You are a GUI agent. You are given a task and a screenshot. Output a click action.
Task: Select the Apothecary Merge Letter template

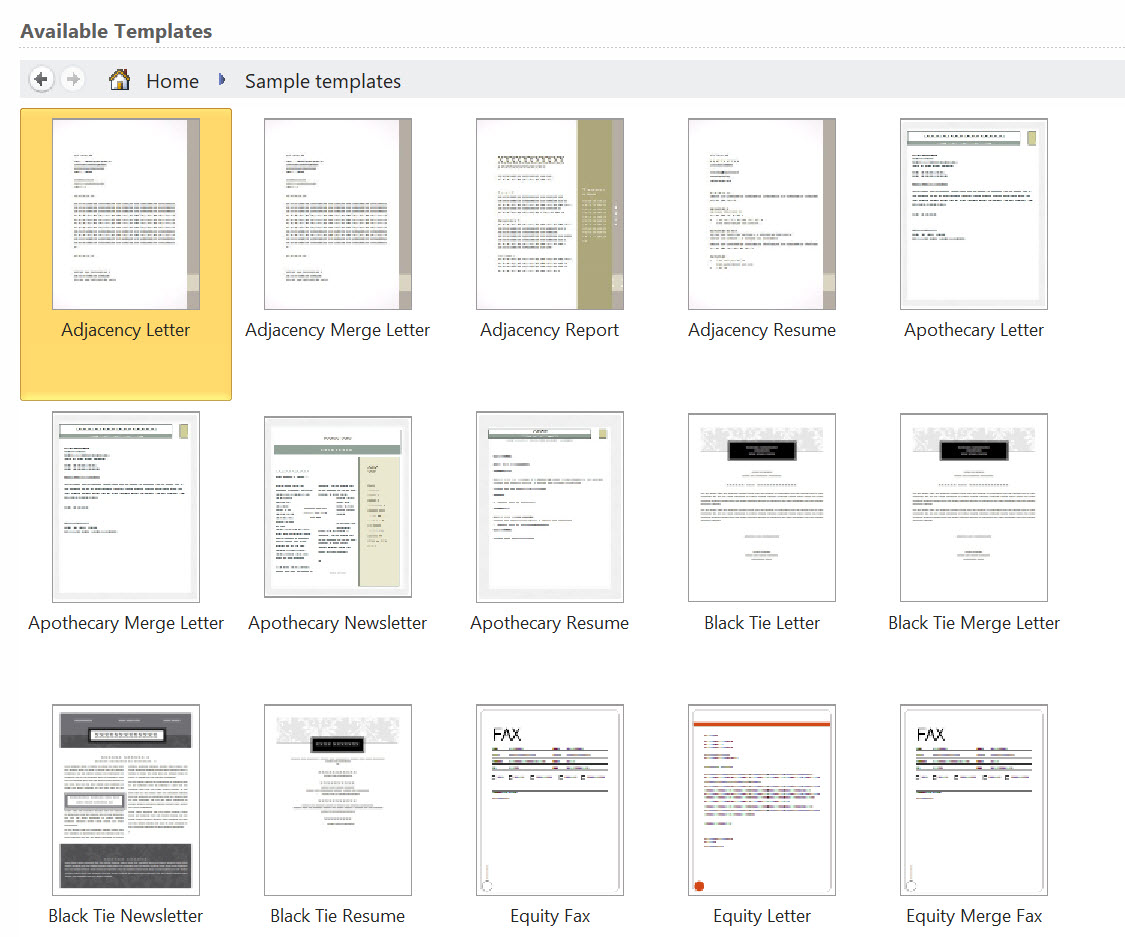(x=126, y=507)
